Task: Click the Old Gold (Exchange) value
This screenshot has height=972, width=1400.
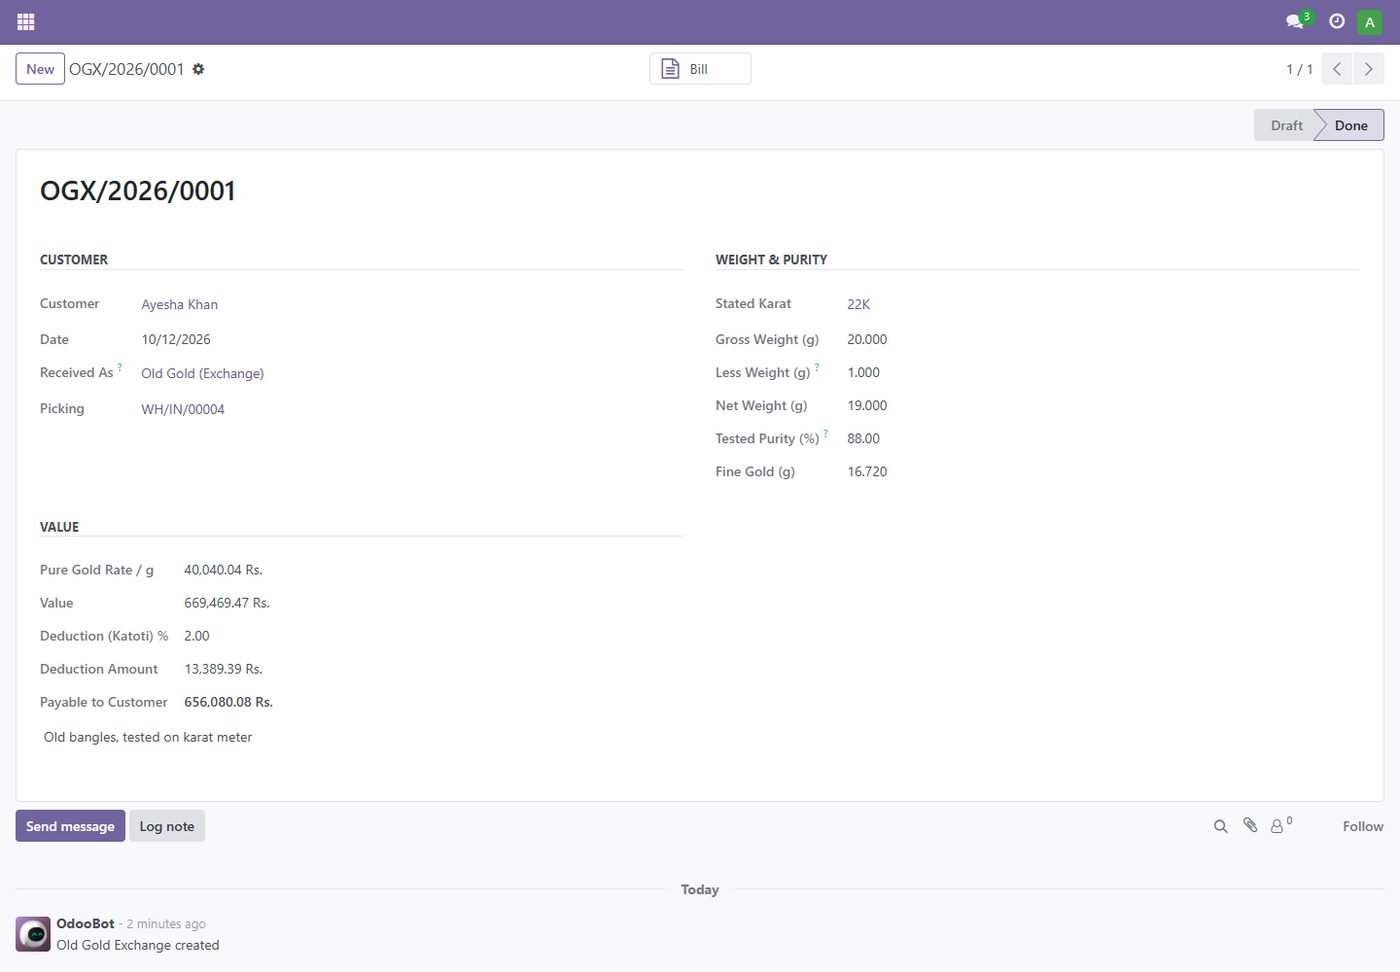Action: 203,373
